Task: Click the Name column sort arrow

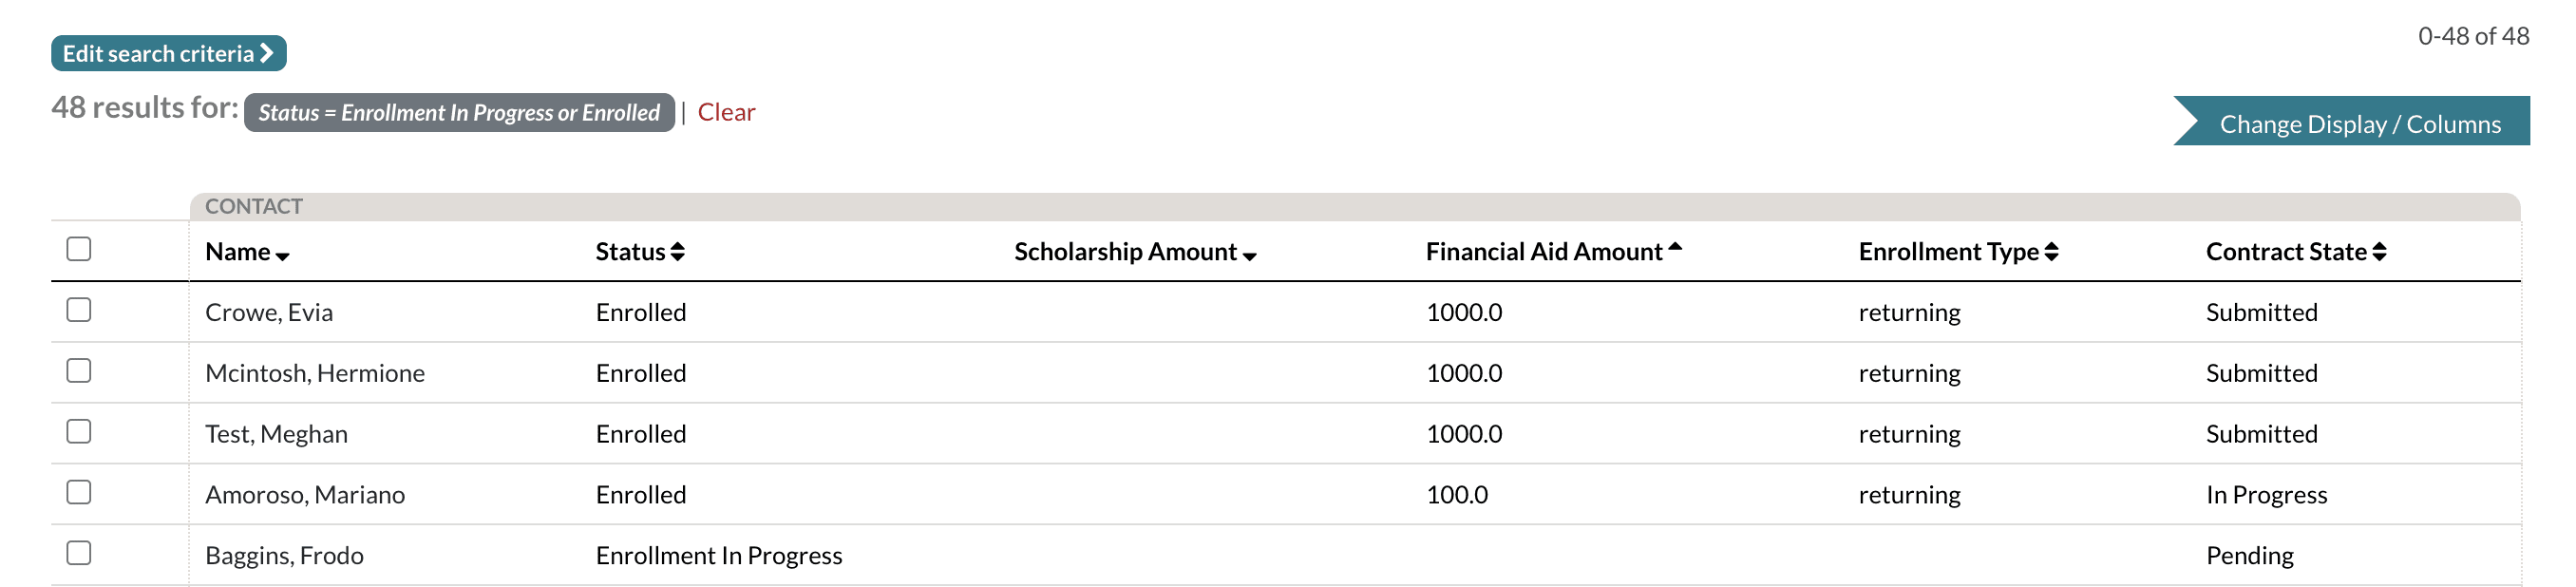Action: 283,257
